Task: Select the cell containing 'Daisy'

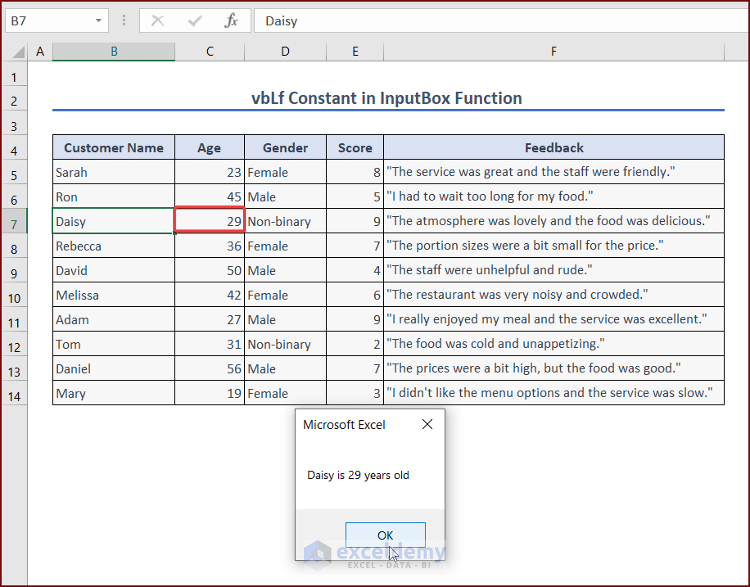Action: click(114, 221)
